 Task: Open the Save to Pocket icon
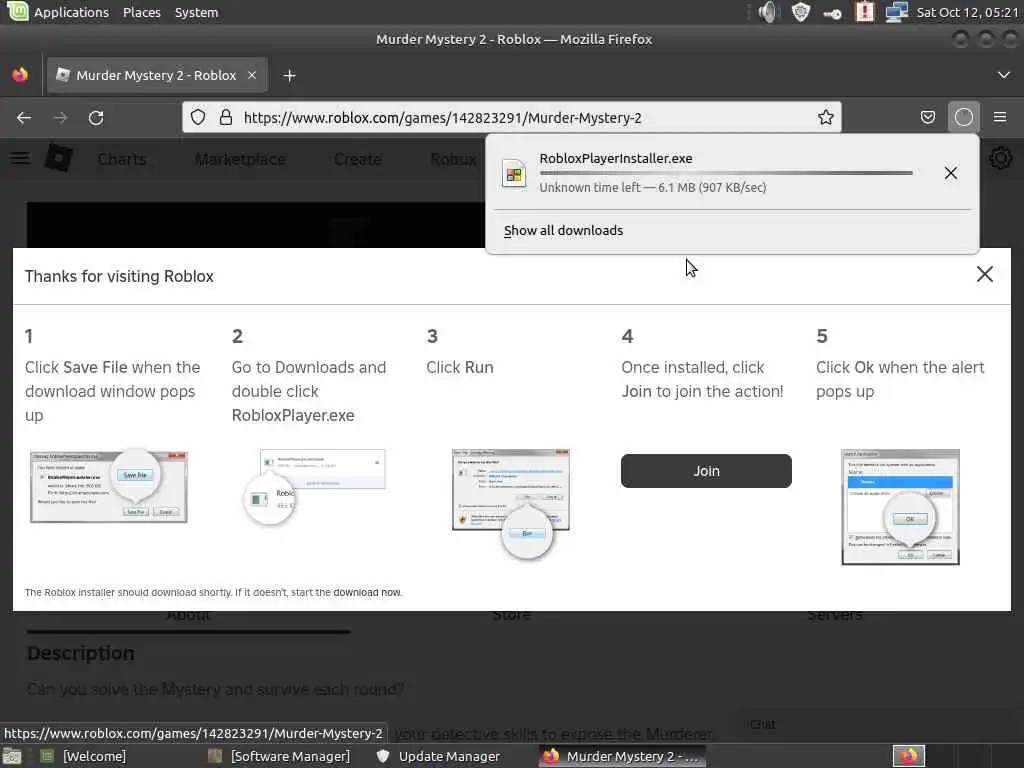pyautogui.click(x=927, y=118)
